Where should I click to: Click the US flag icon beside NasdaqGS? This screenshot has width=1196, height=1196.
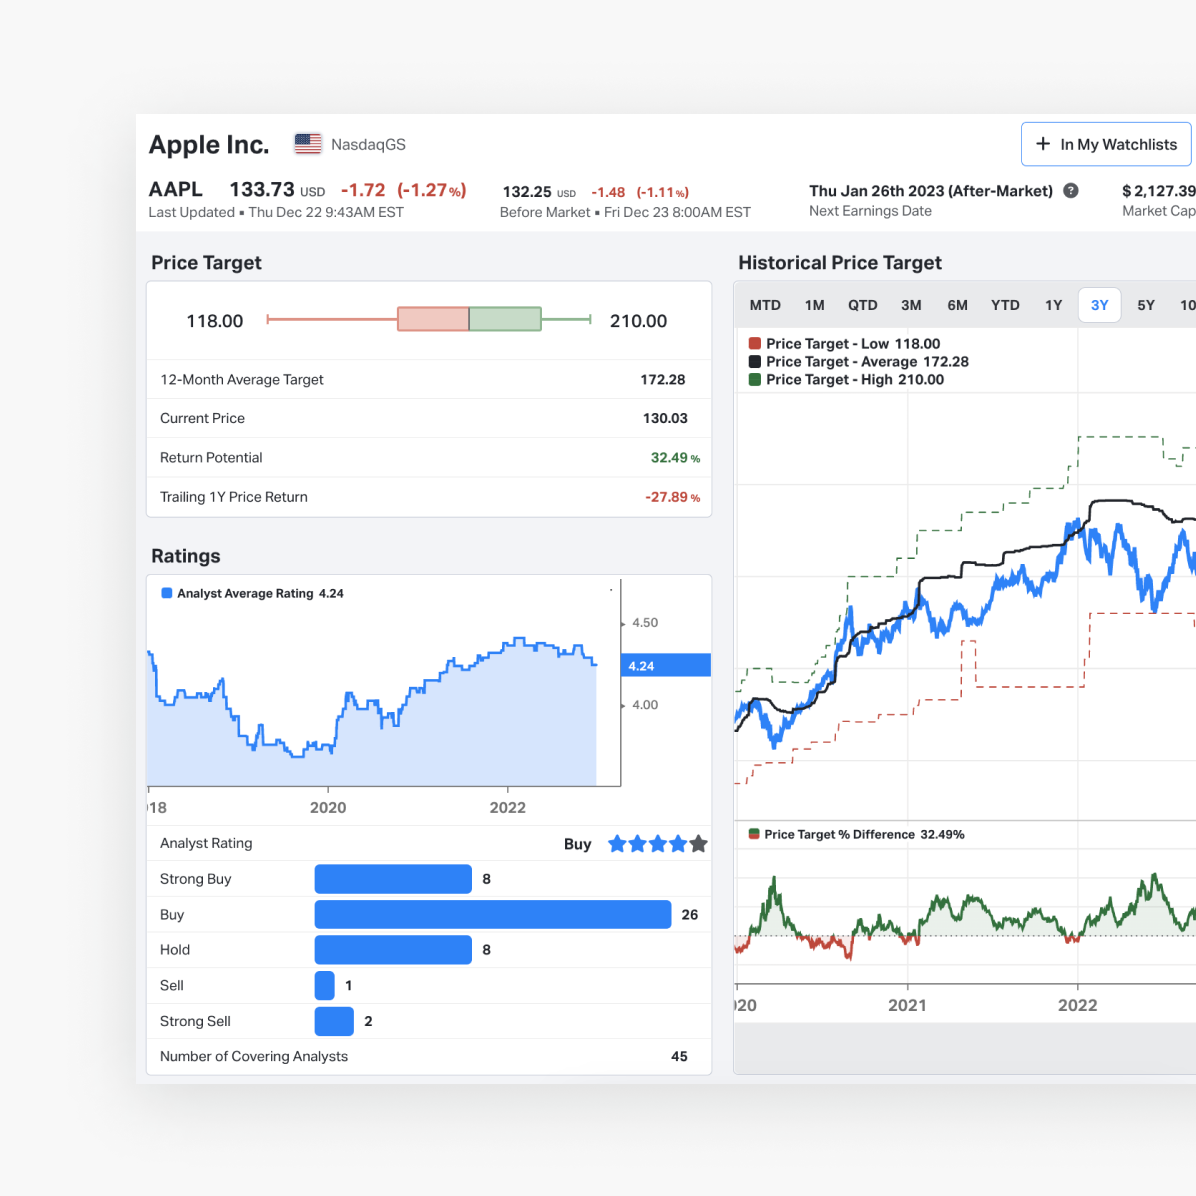[307, 143]
